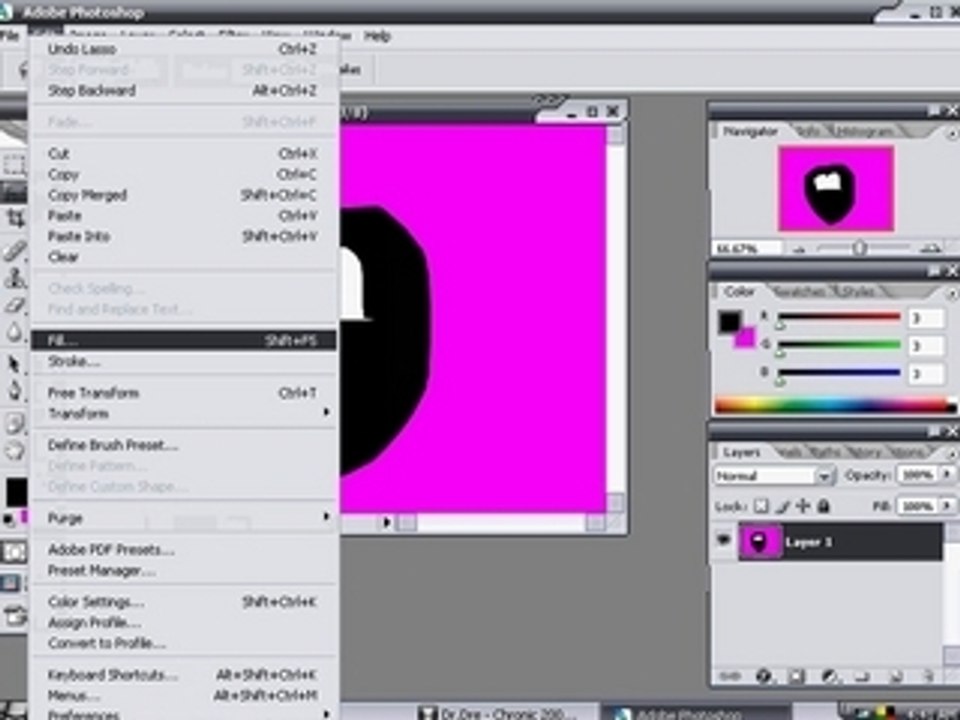
Task: Open Help menu in menu bar
Action: [x=377, y=36]
